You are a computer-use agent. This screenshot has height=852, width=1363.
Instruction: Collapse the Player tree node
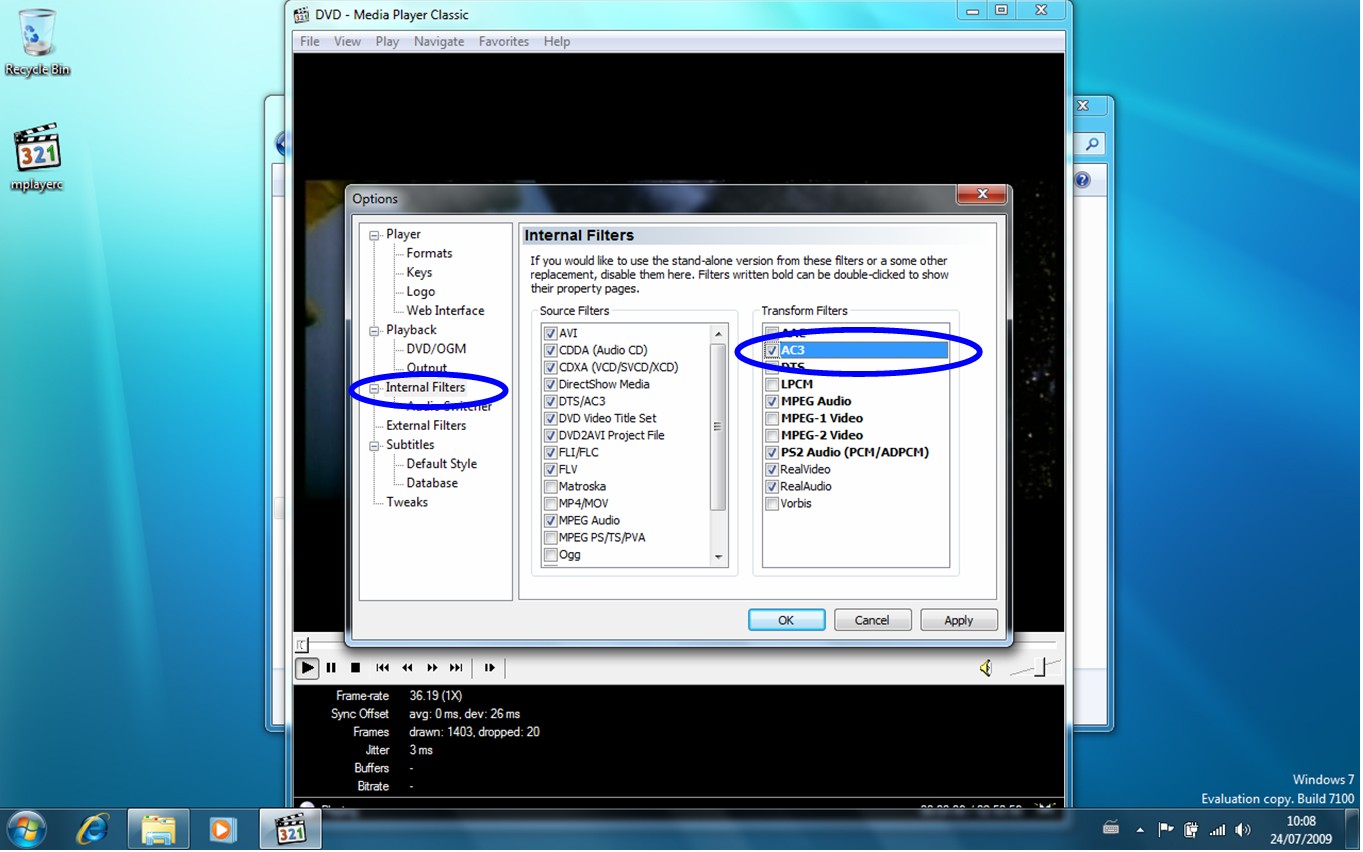click(x=375, y=235)
